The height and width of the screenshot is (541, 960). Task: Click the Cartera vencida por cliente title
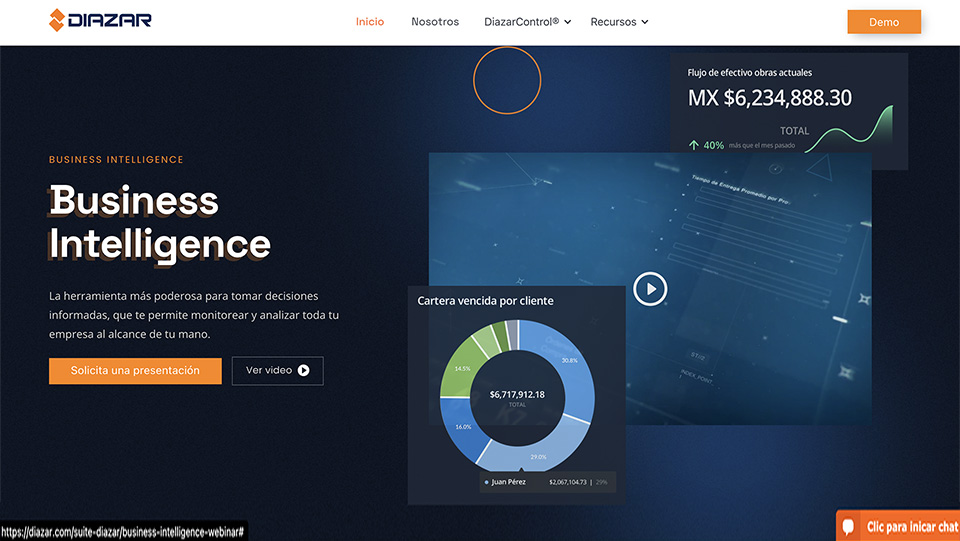pyautogui.click(x=486, y=301)
